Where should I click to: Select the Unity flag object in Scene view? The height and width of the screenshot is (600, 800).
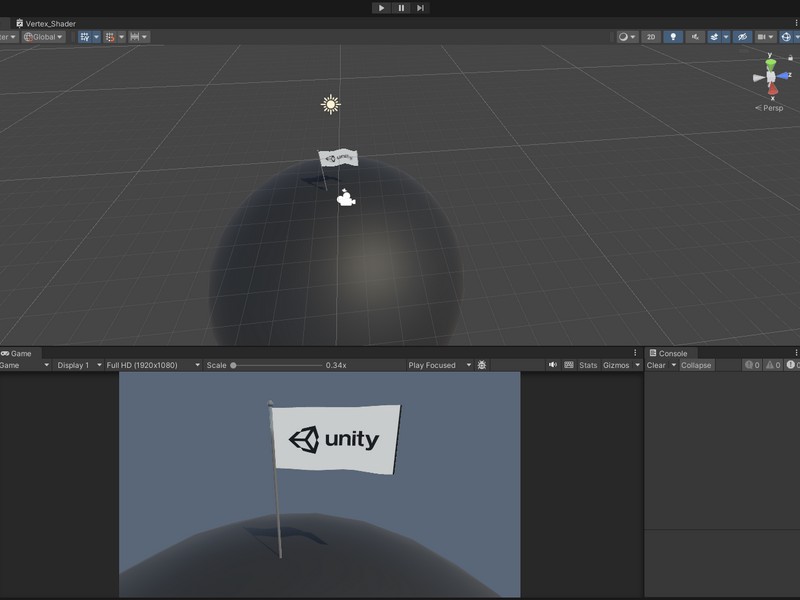pos(338,158)
